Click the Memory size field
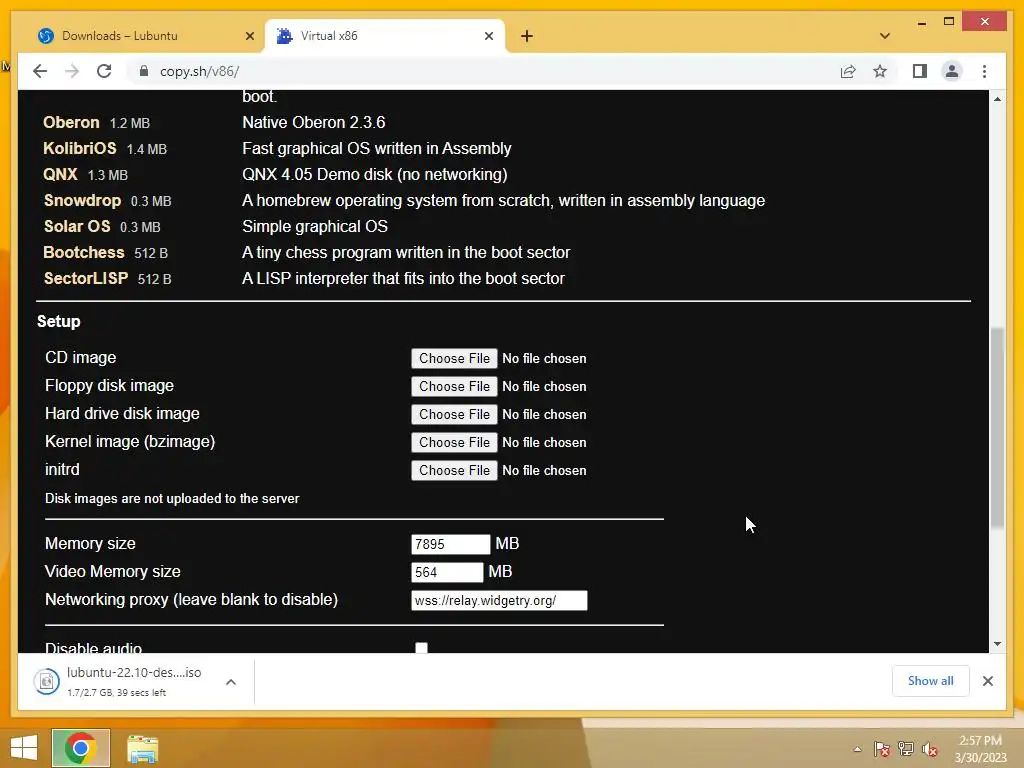Viewport: 1024px width, 768px height. point(451,544)
